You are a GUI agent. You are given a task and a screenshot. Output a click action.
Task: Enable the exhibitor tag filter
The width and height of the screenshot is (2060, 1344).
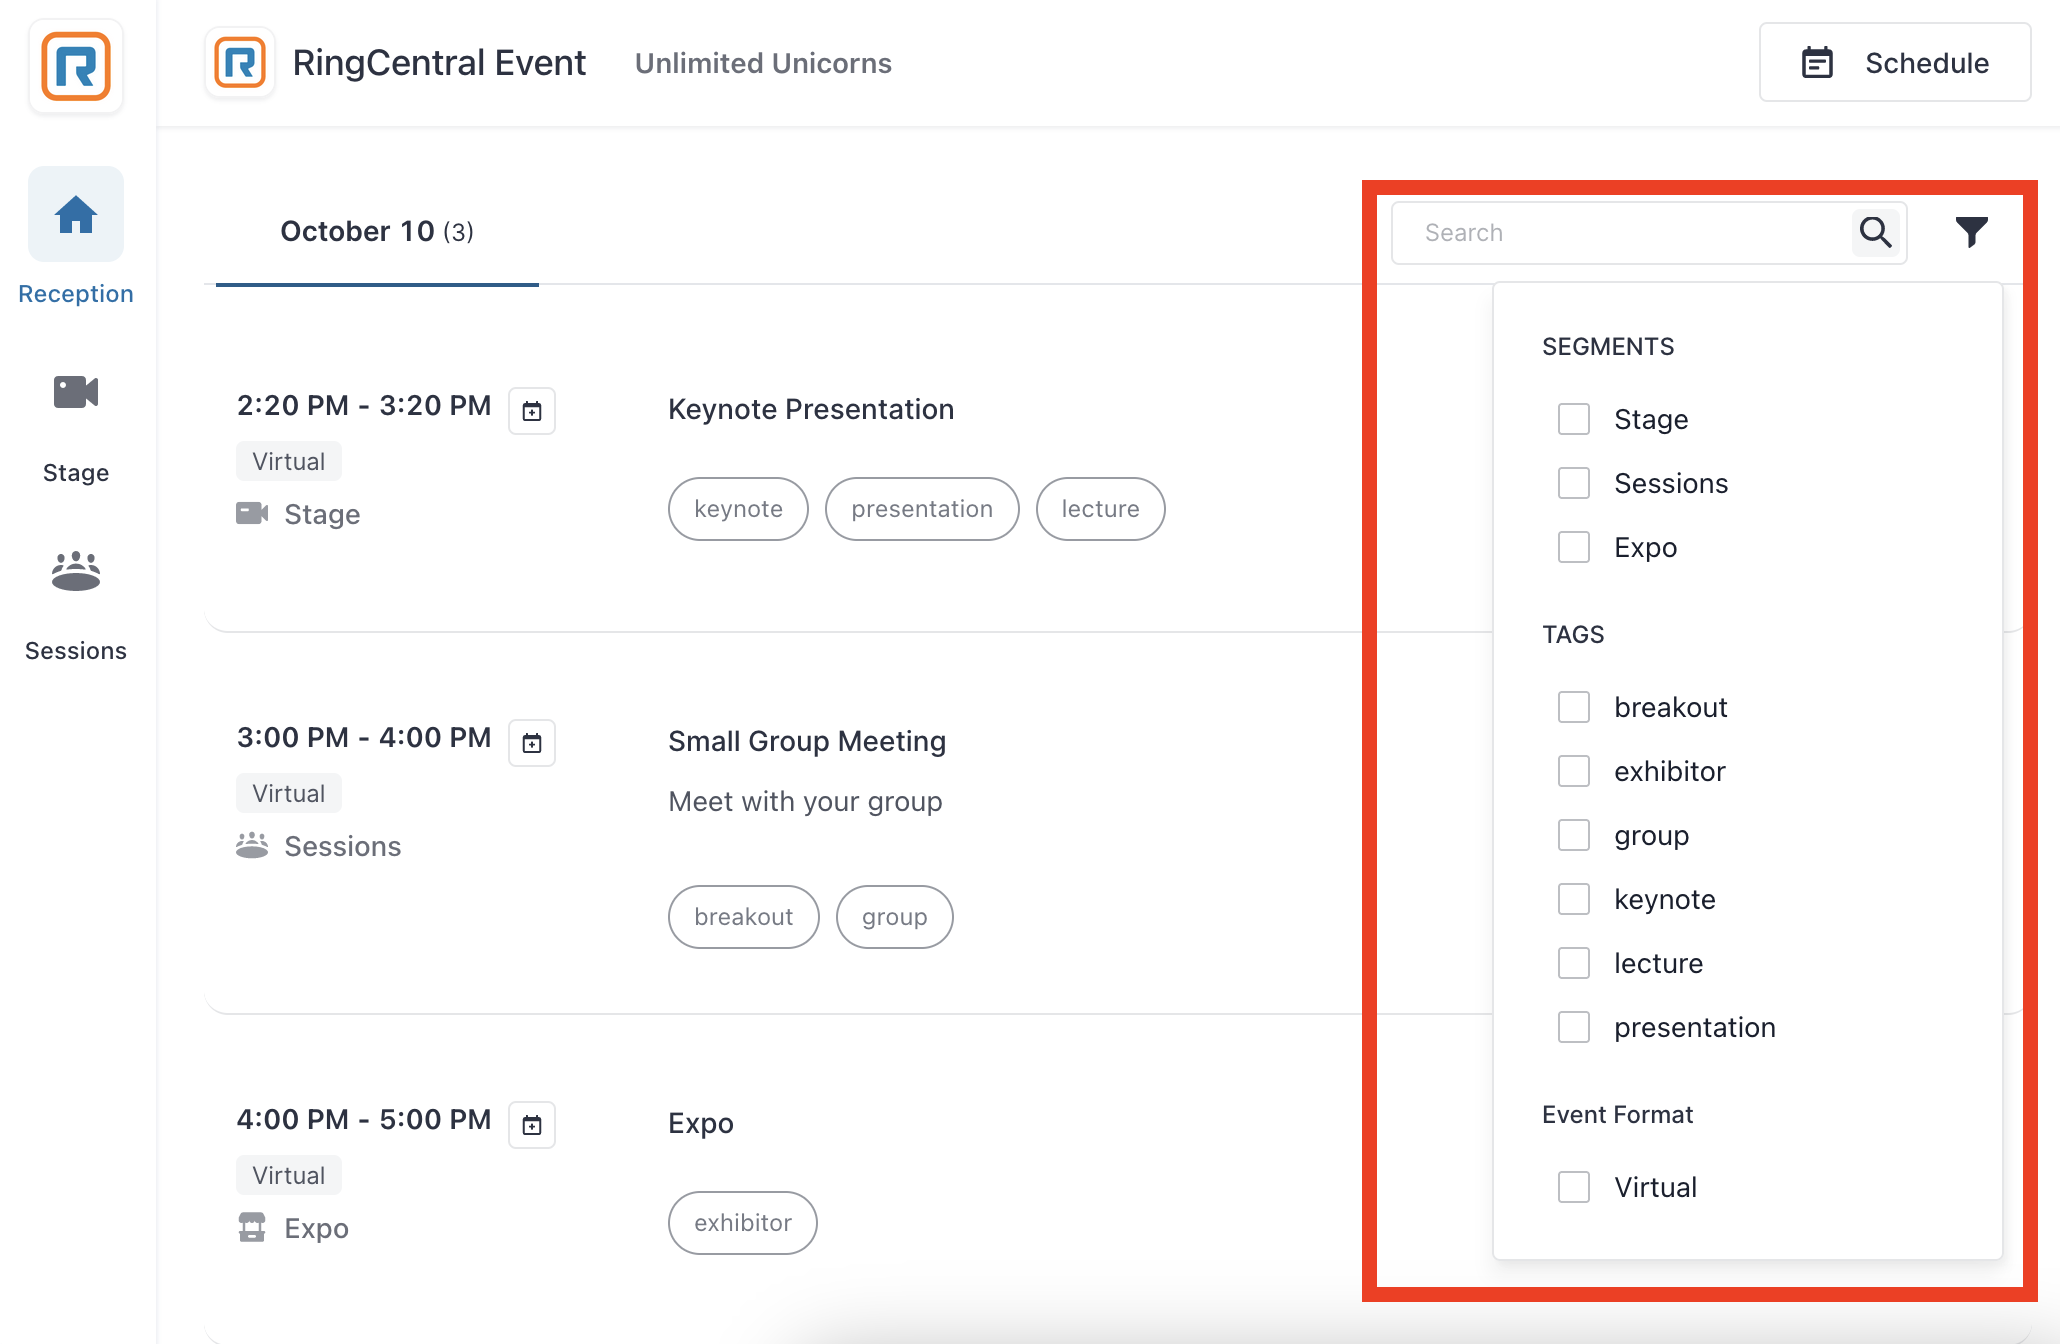point(1574,771)
